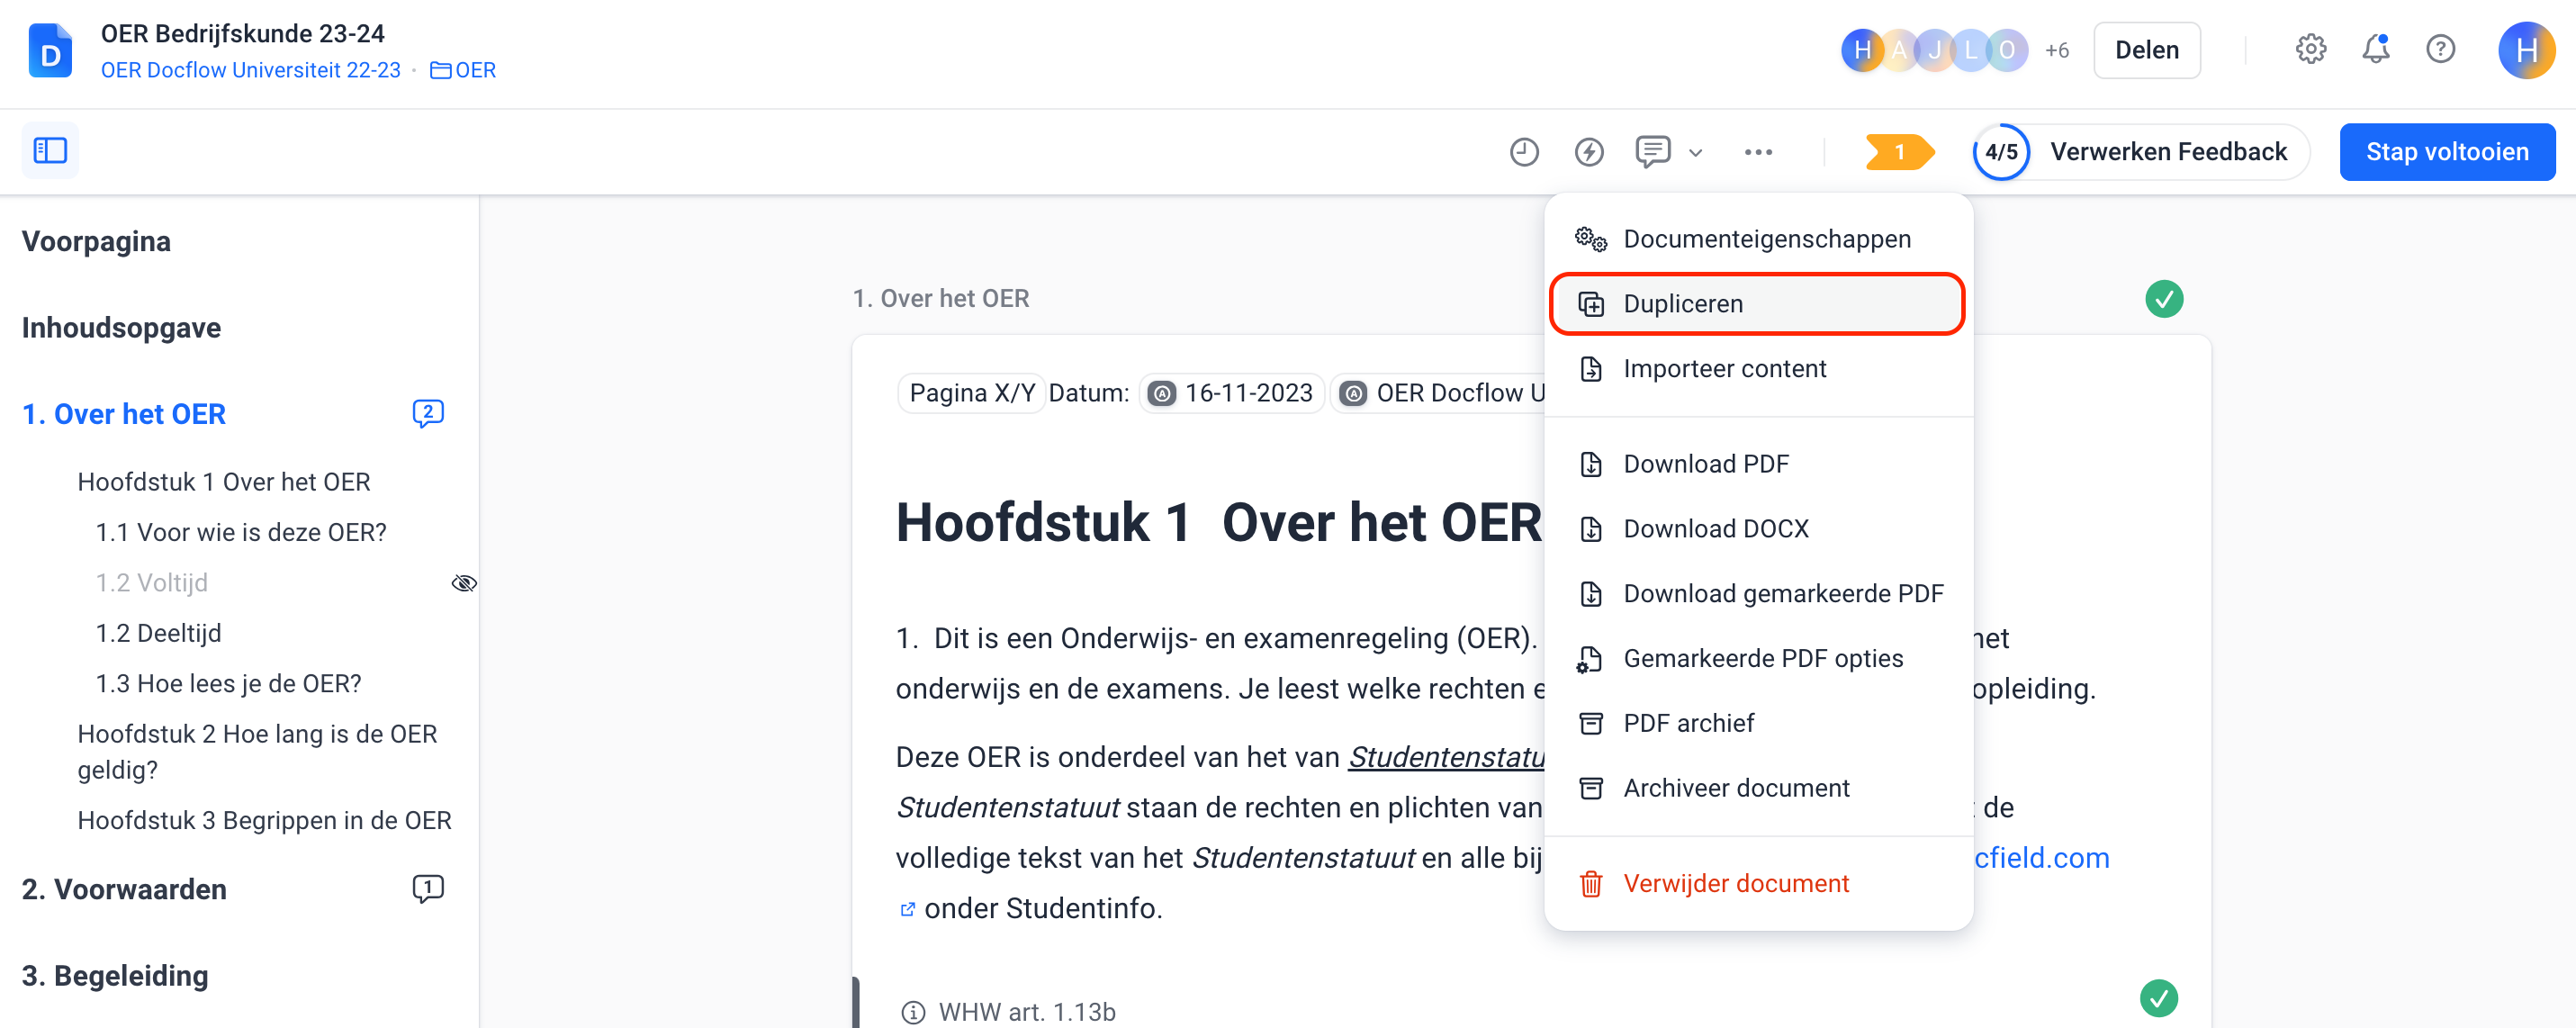Click the +6 collaborators avatar group
The width and height of the screenshot is (2576, 1028).
tap(2056, 50)
